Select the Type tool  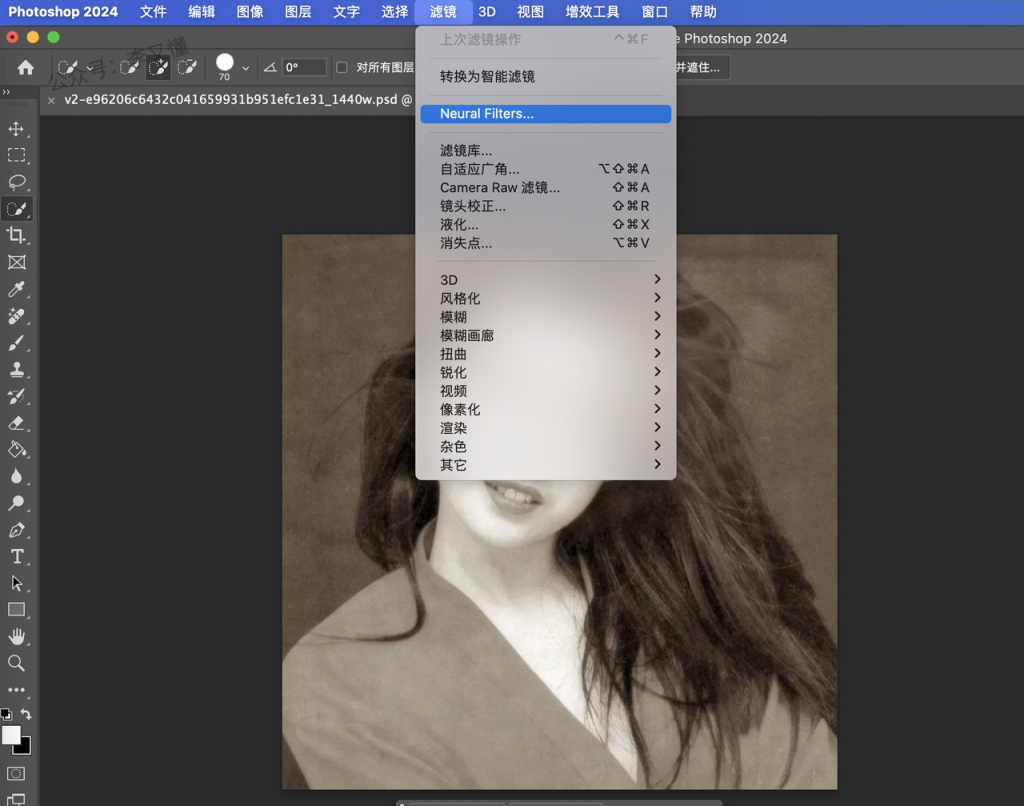click(16, 556)
